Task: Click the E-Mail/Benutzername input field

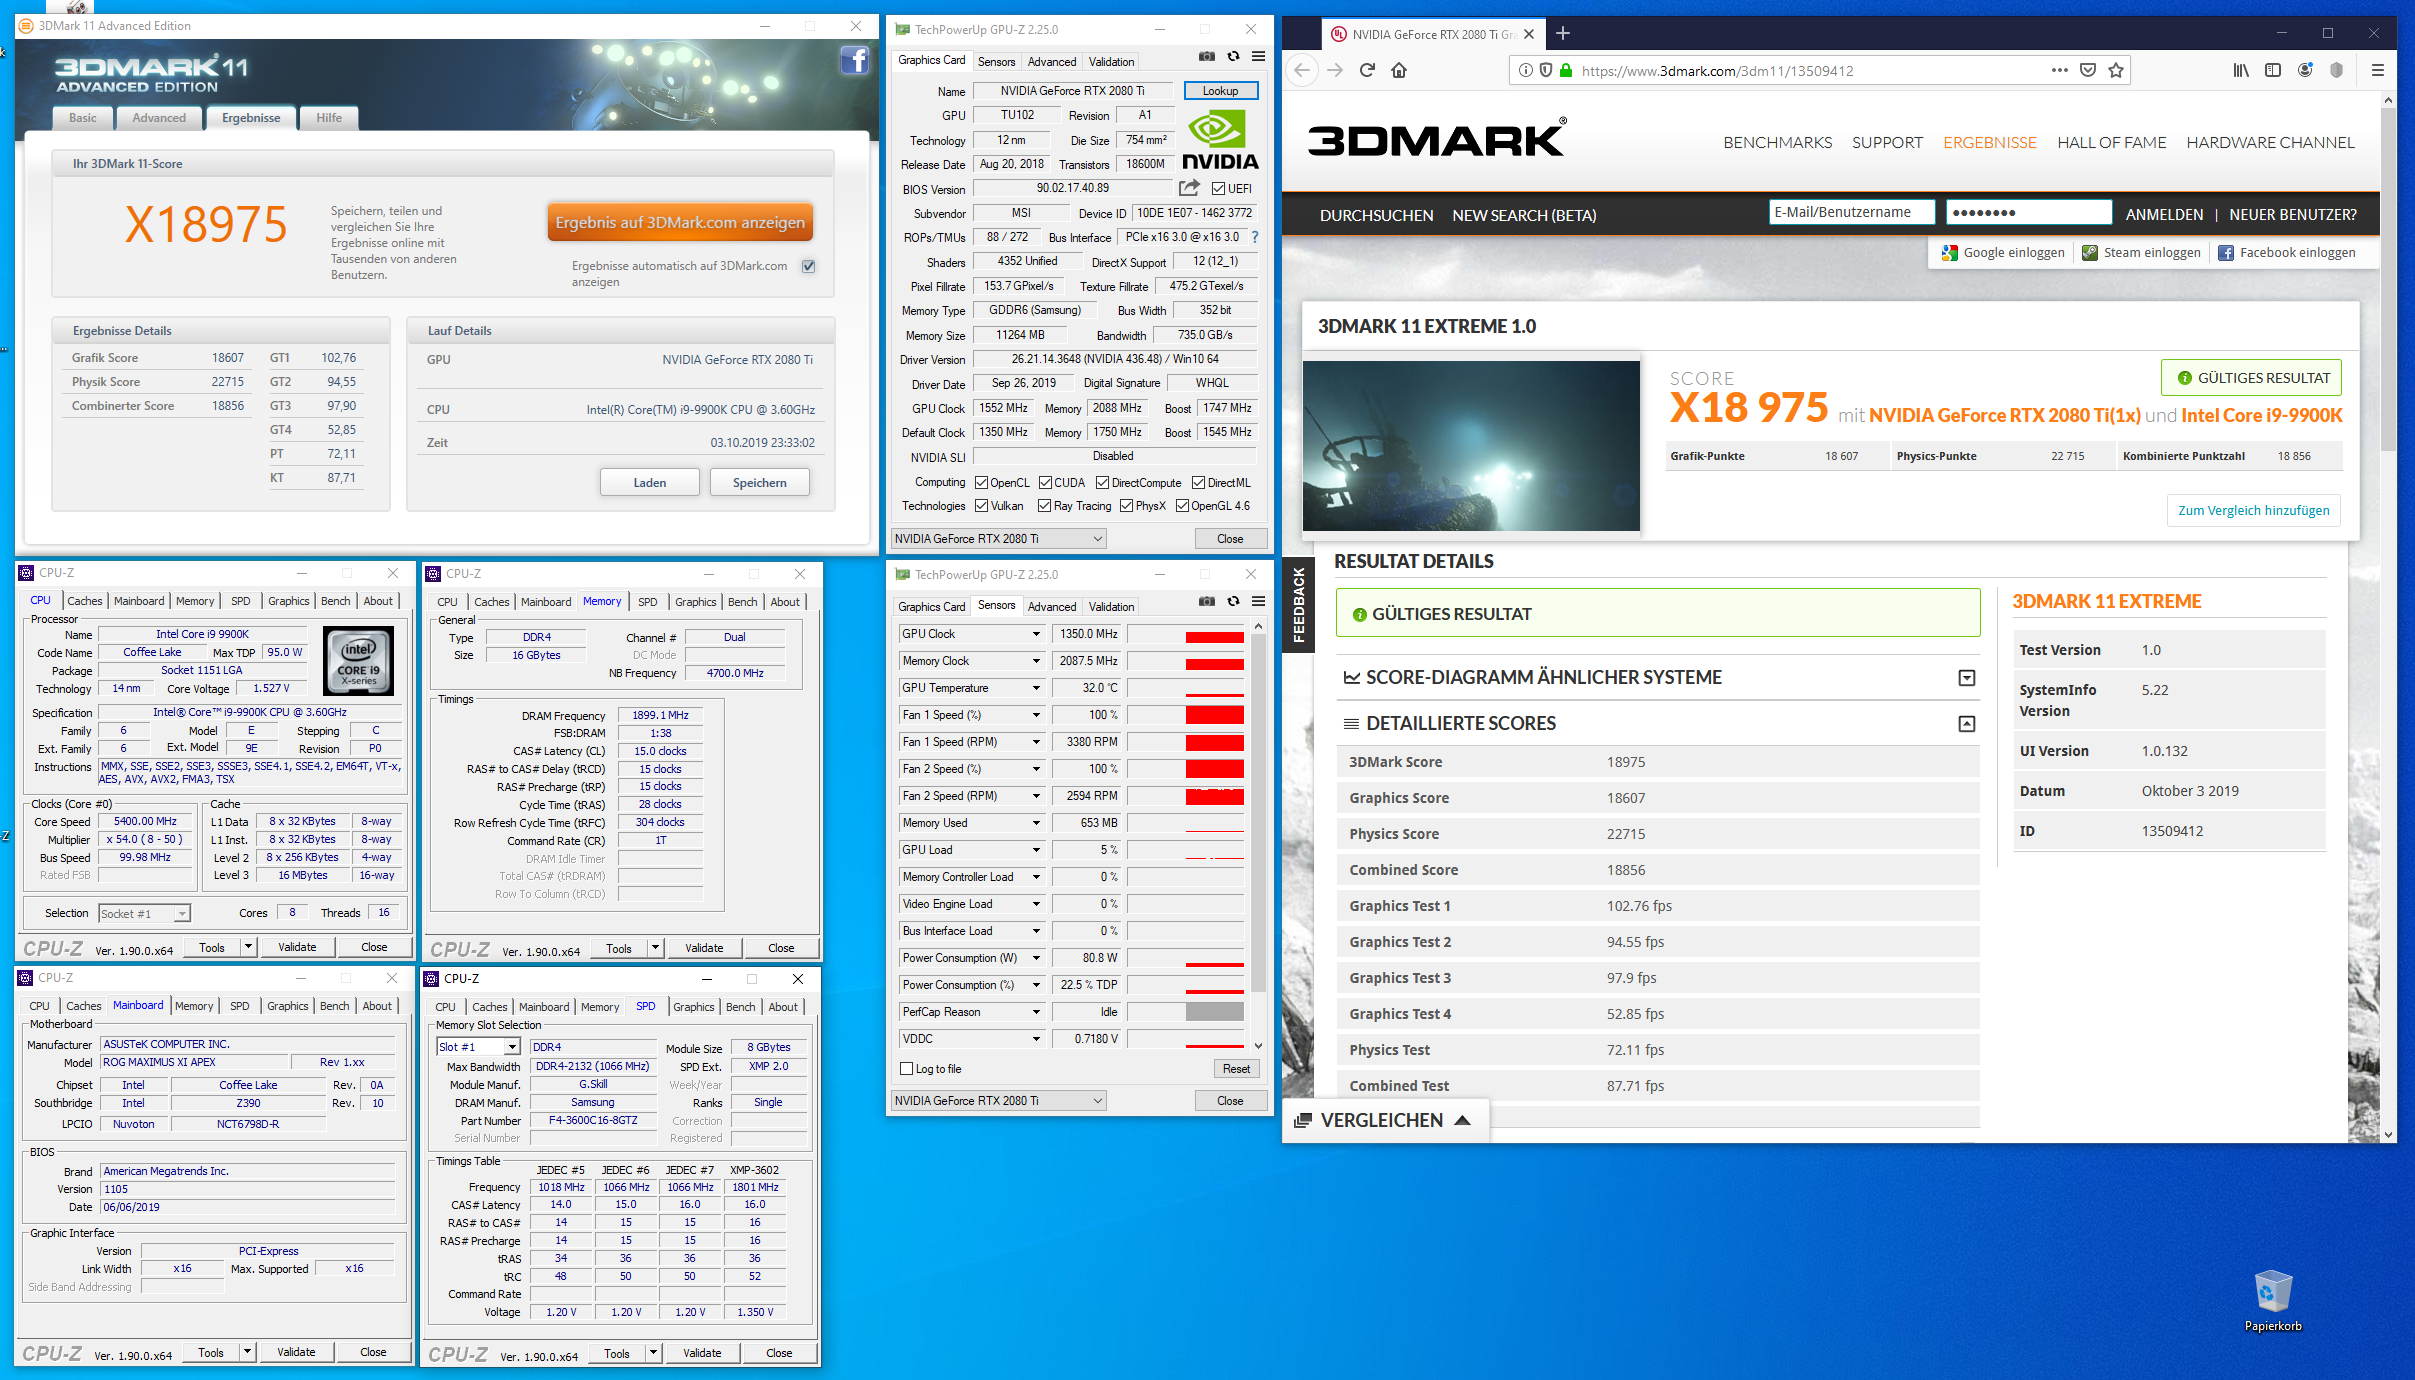Action: click(x=1851, y=212)
